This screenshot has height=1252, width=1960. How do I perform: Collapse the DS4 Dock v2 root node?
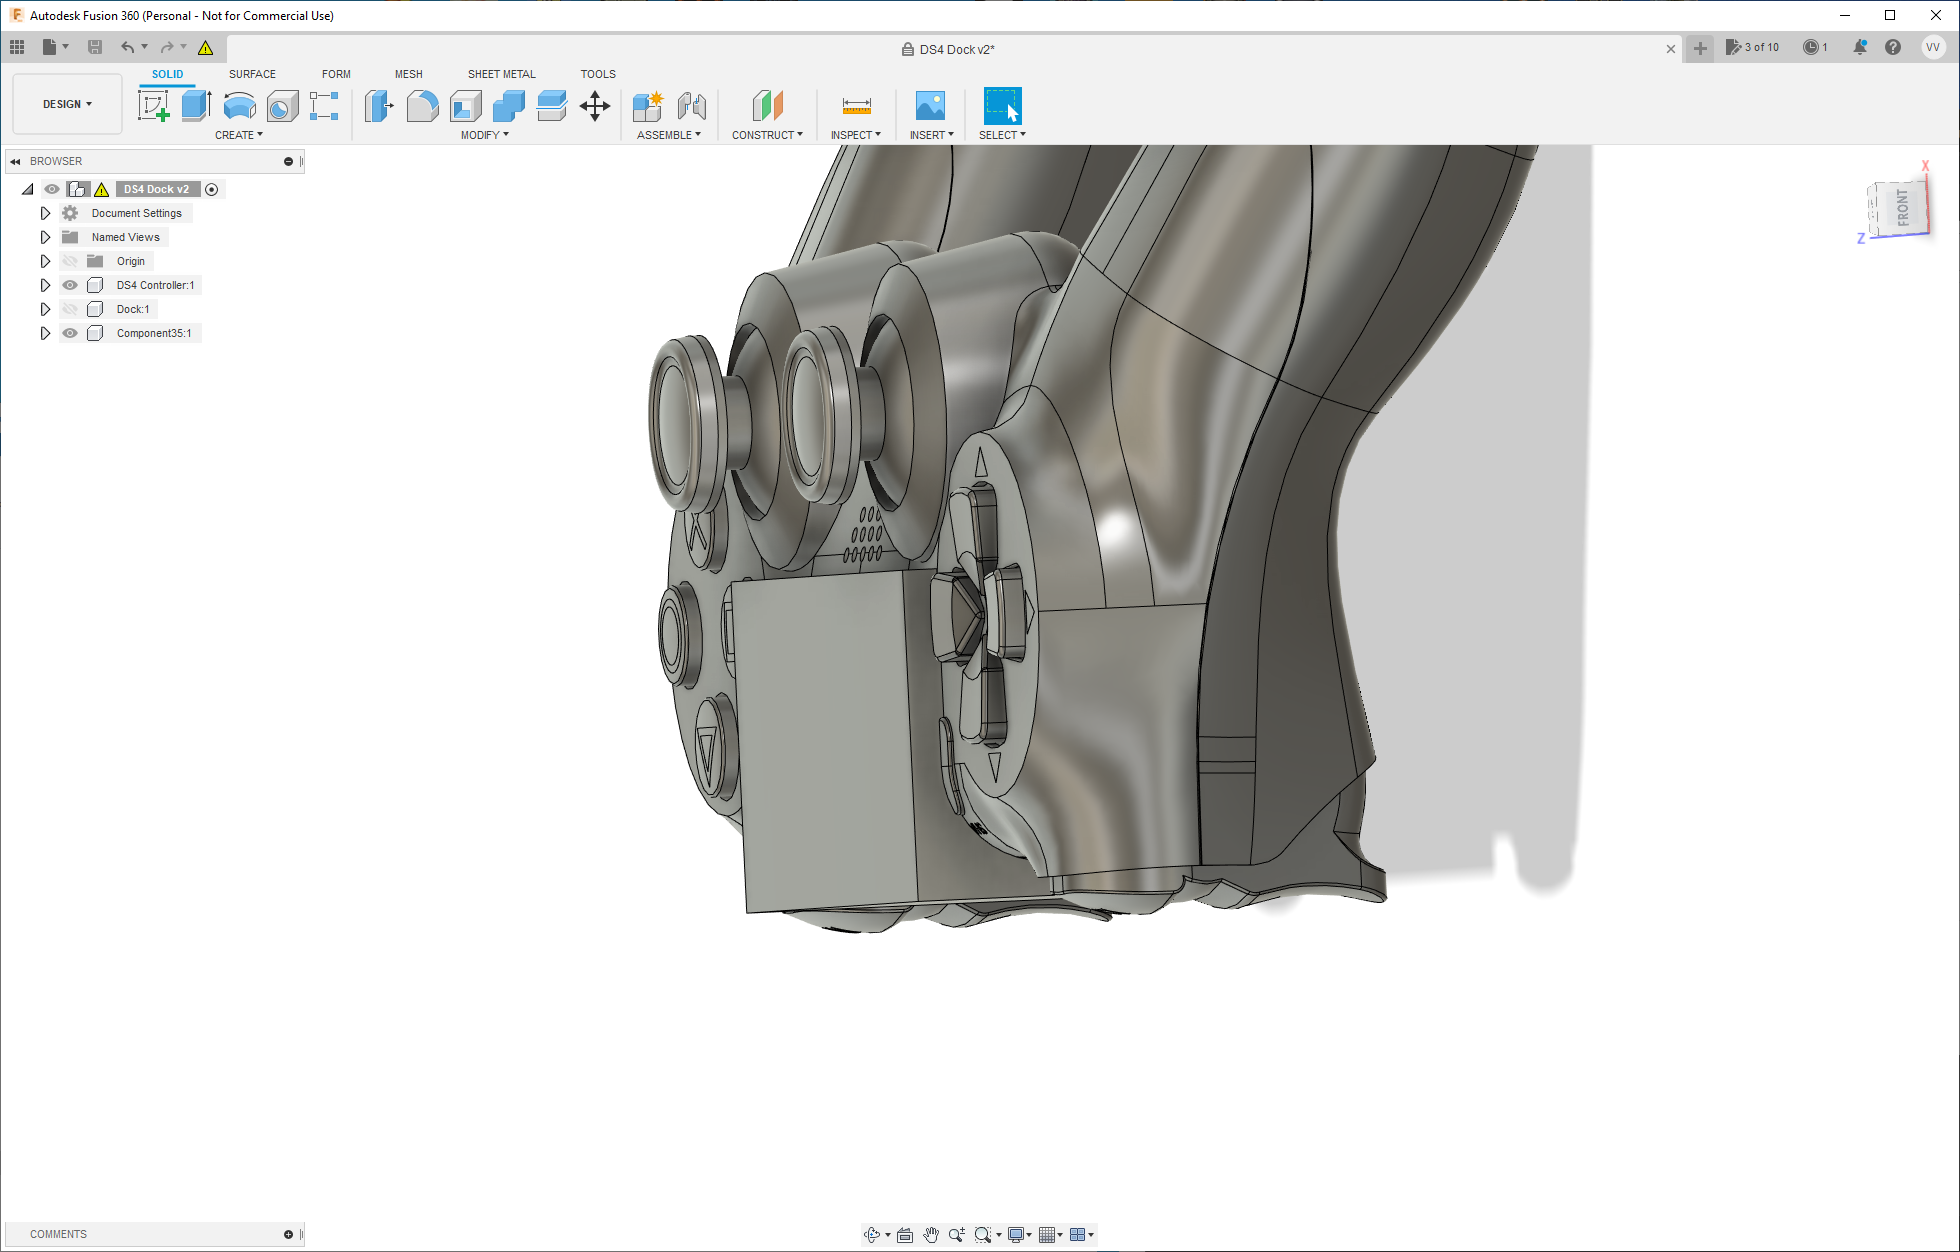click(28, 189)
